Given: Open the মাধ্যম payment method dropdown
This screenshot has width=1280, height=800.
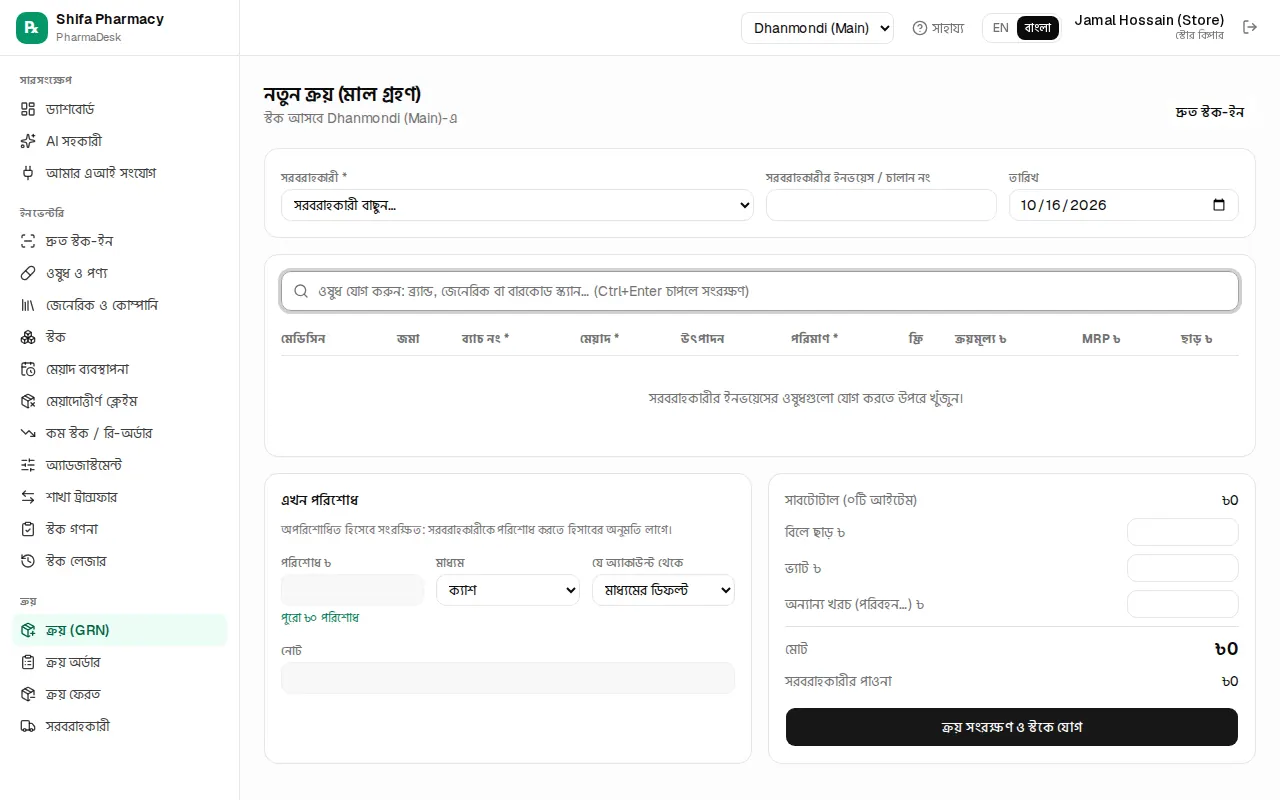Looking at the screenshot, I should 508,590.
